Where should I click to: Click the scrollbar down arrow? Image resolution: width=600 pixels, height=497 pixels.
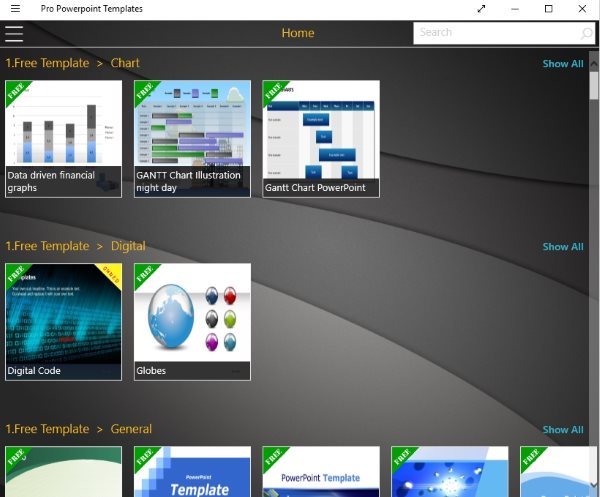point(594,485)
